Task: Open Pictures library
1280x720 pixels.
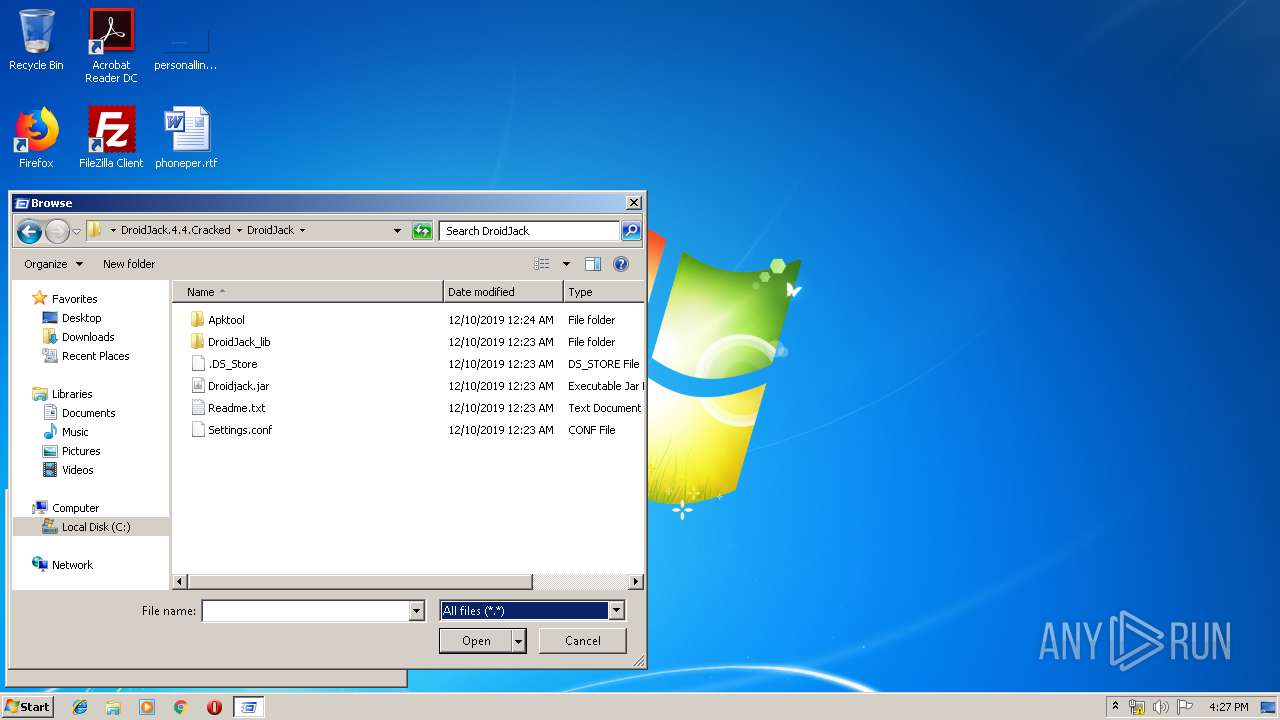Action: (x=70, y=451)
